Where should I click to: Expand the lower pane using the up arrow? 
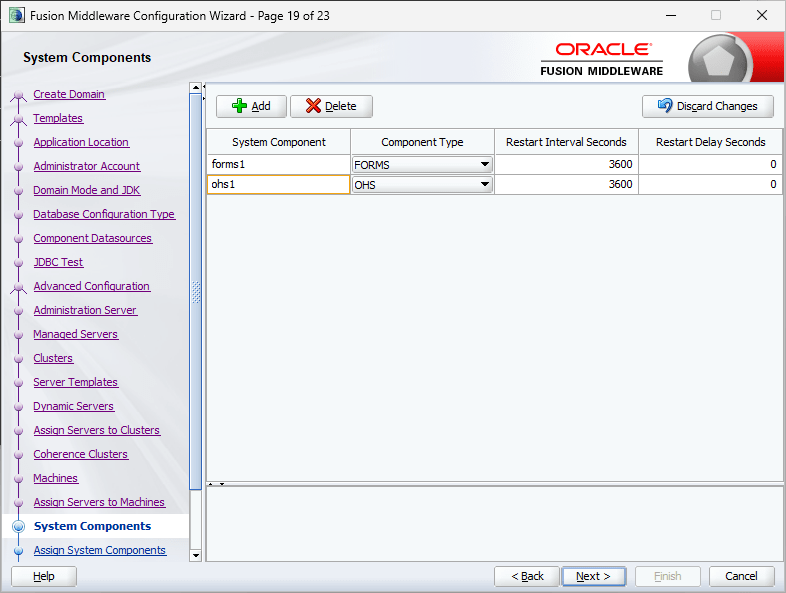coord(211,484)
